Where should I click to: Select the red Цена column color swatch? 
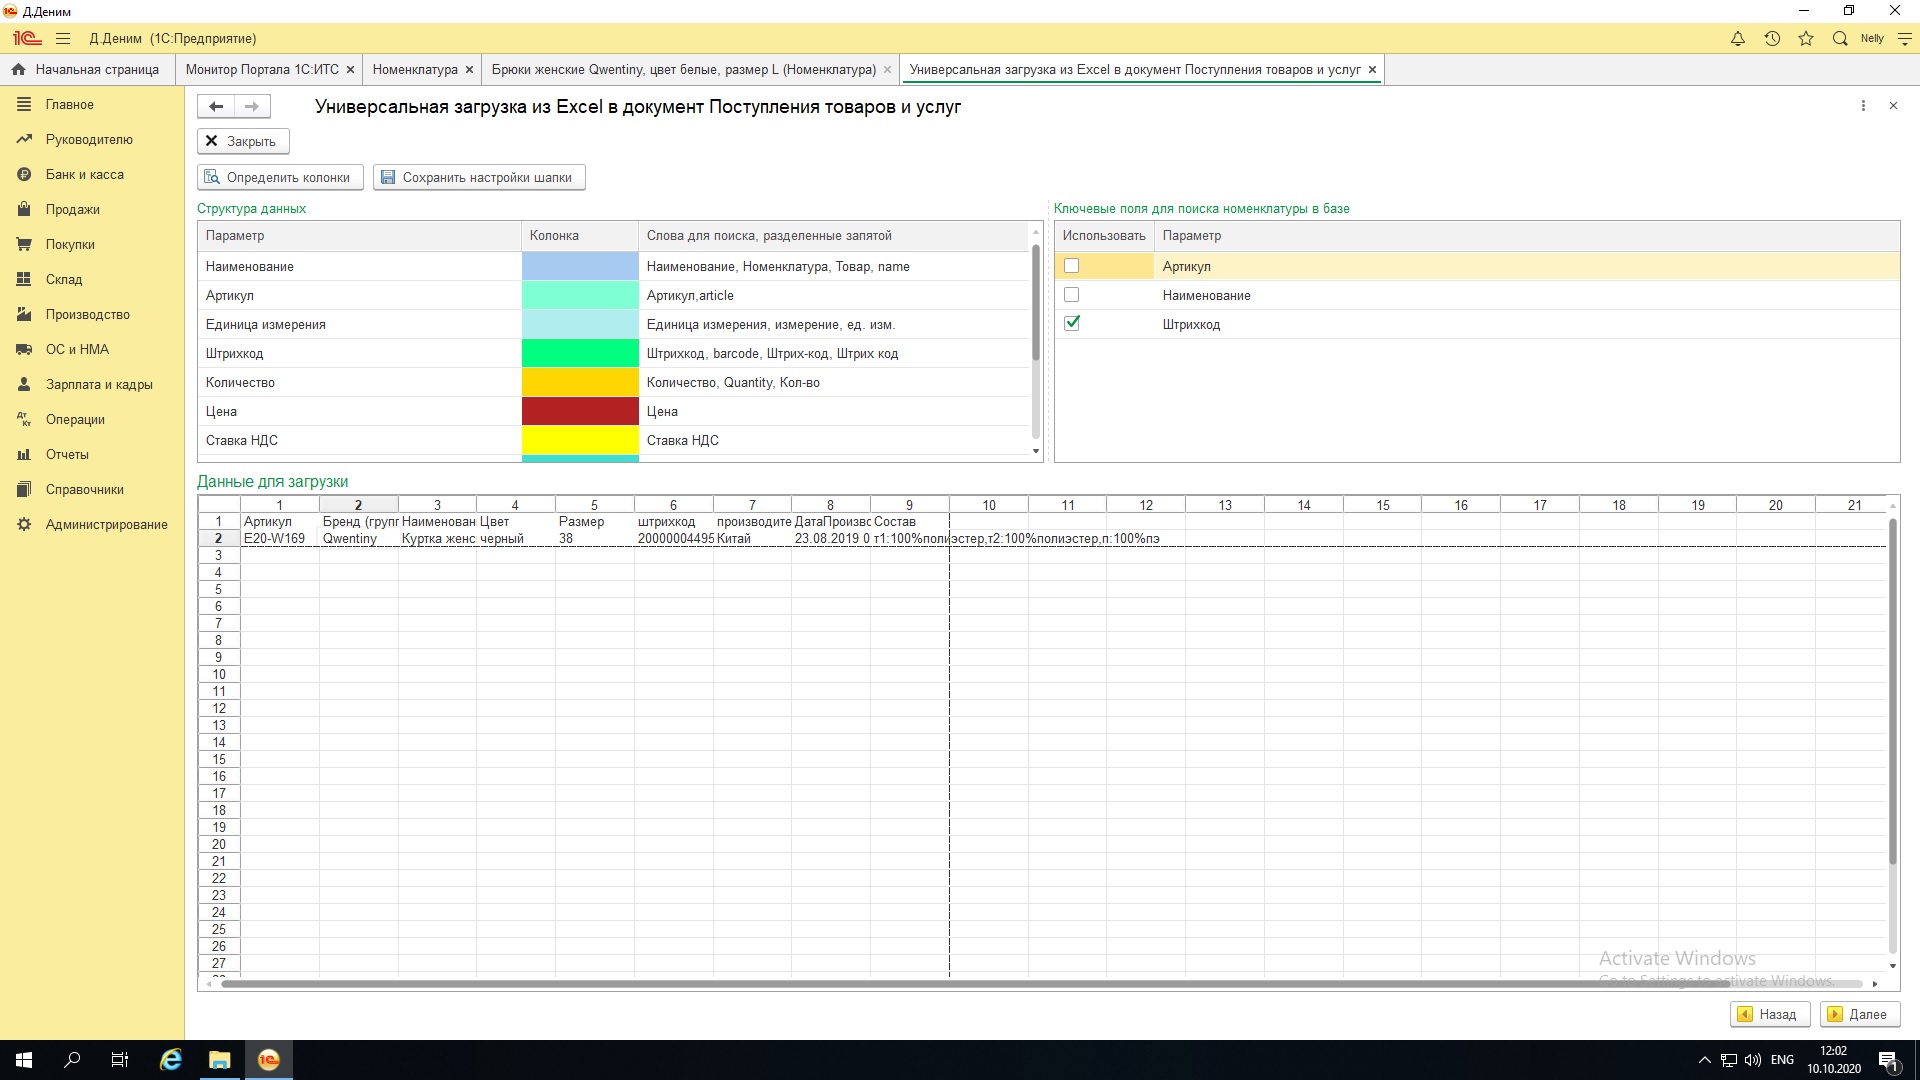(x=580, y=411)
